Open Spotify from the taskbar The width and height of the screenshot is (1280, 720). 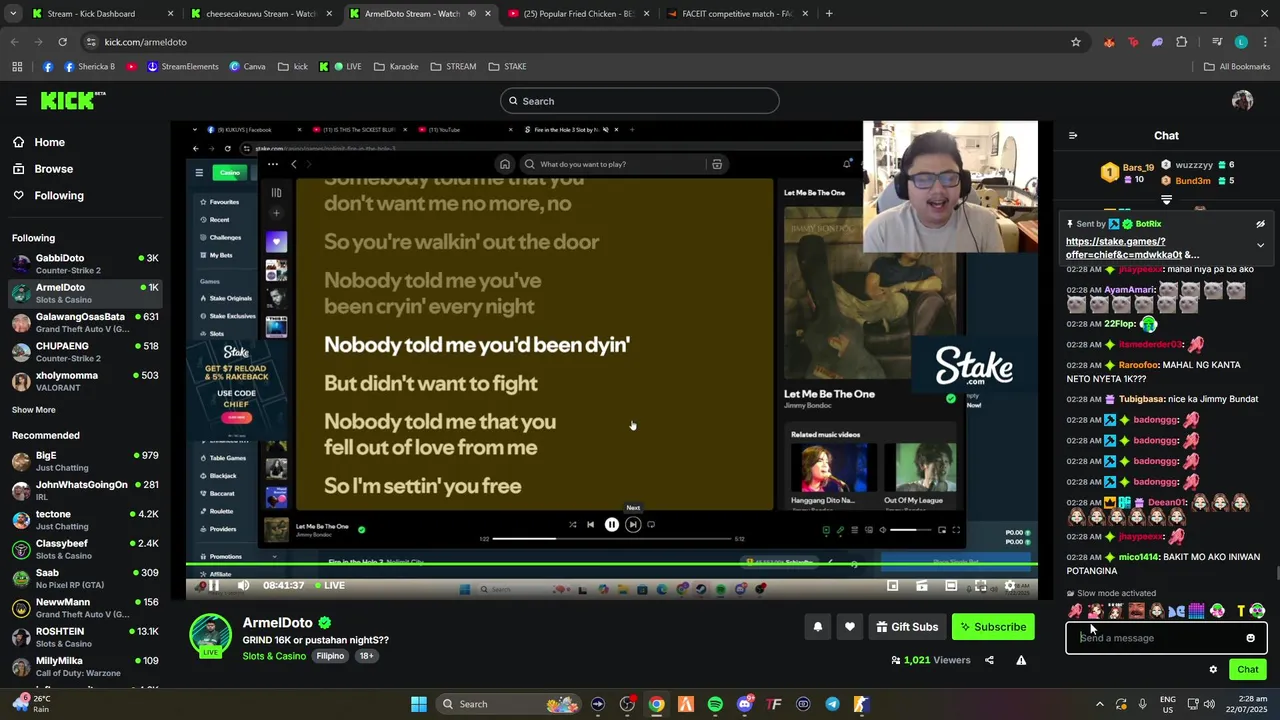pyautogui.click(x=715, y=704)
